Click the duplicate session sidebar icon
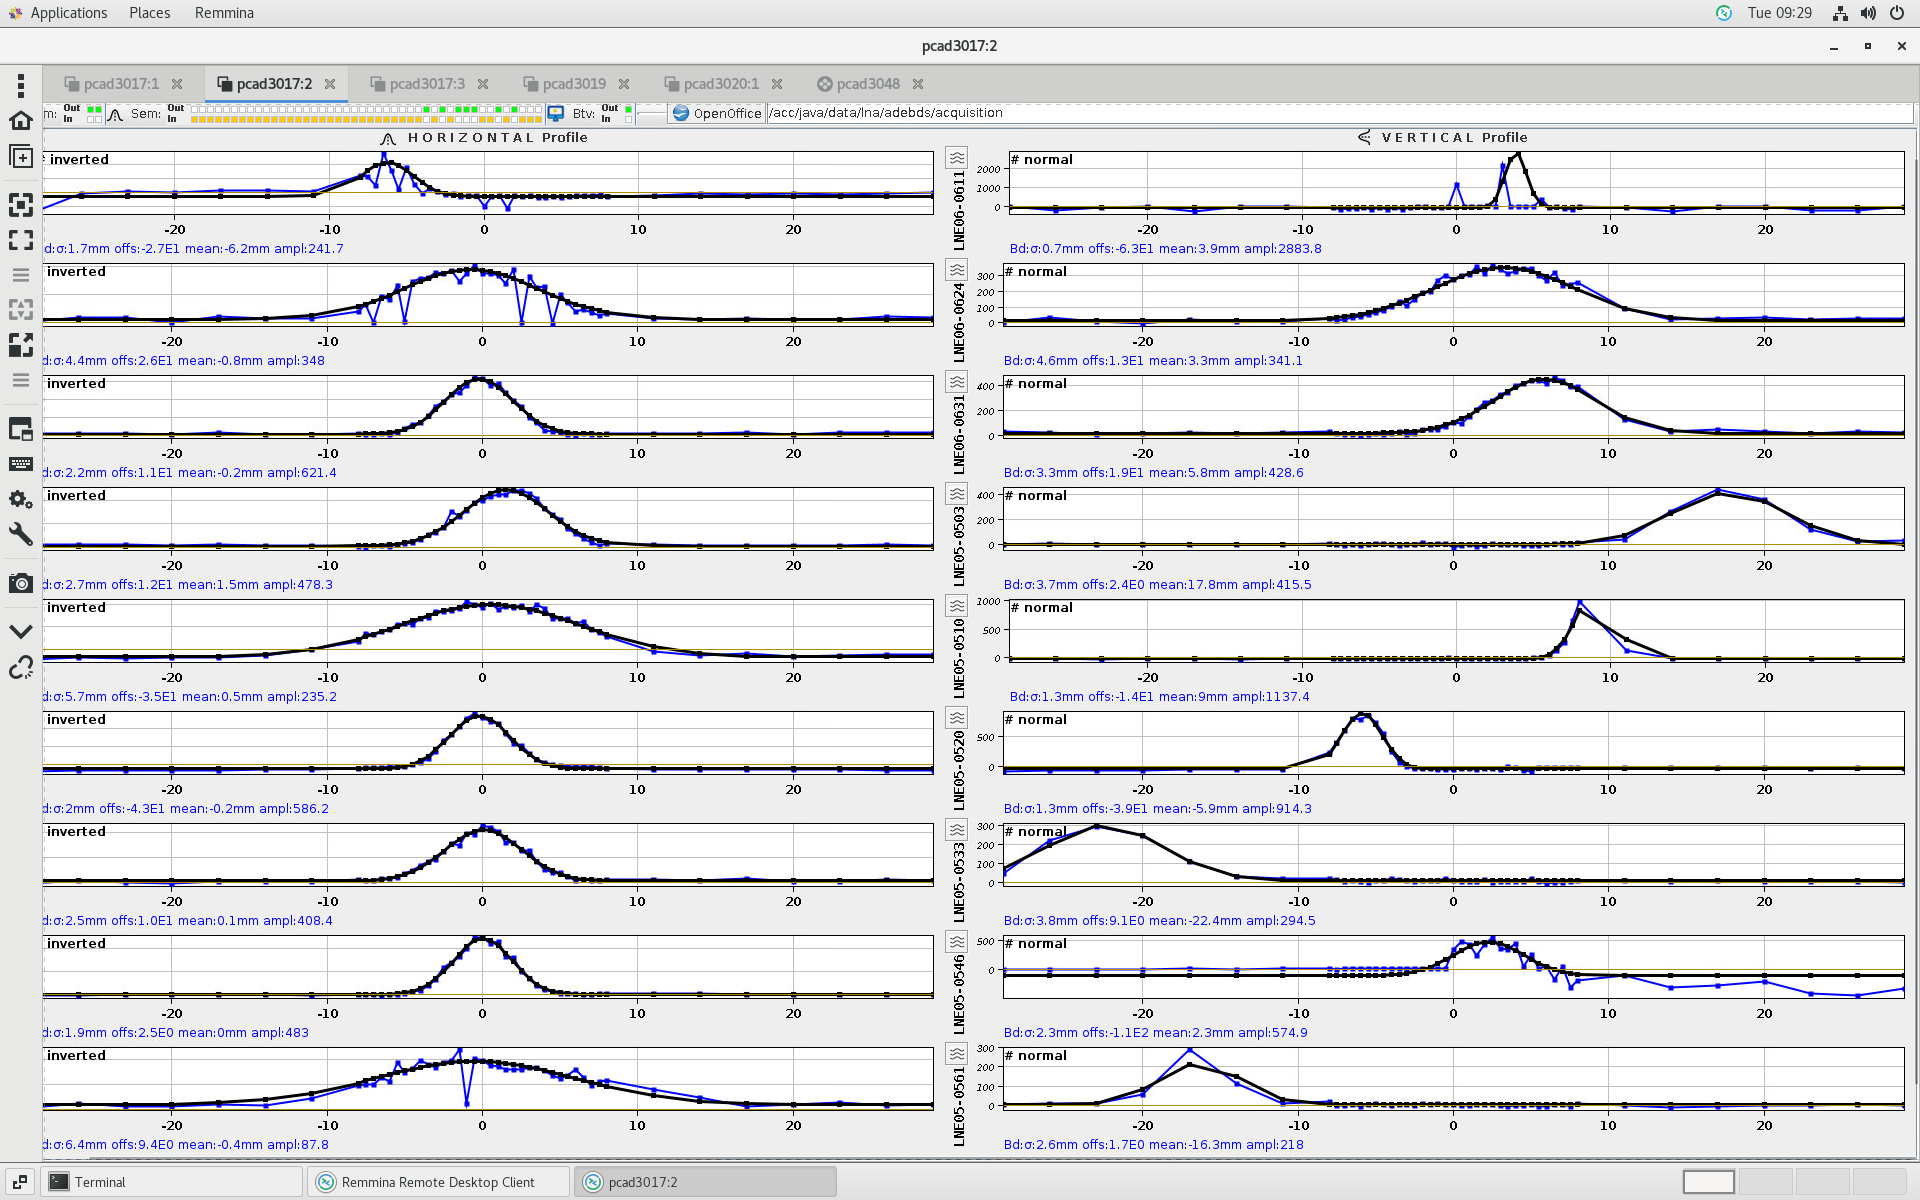1920x1200 pixels. [x=20, y=156]
